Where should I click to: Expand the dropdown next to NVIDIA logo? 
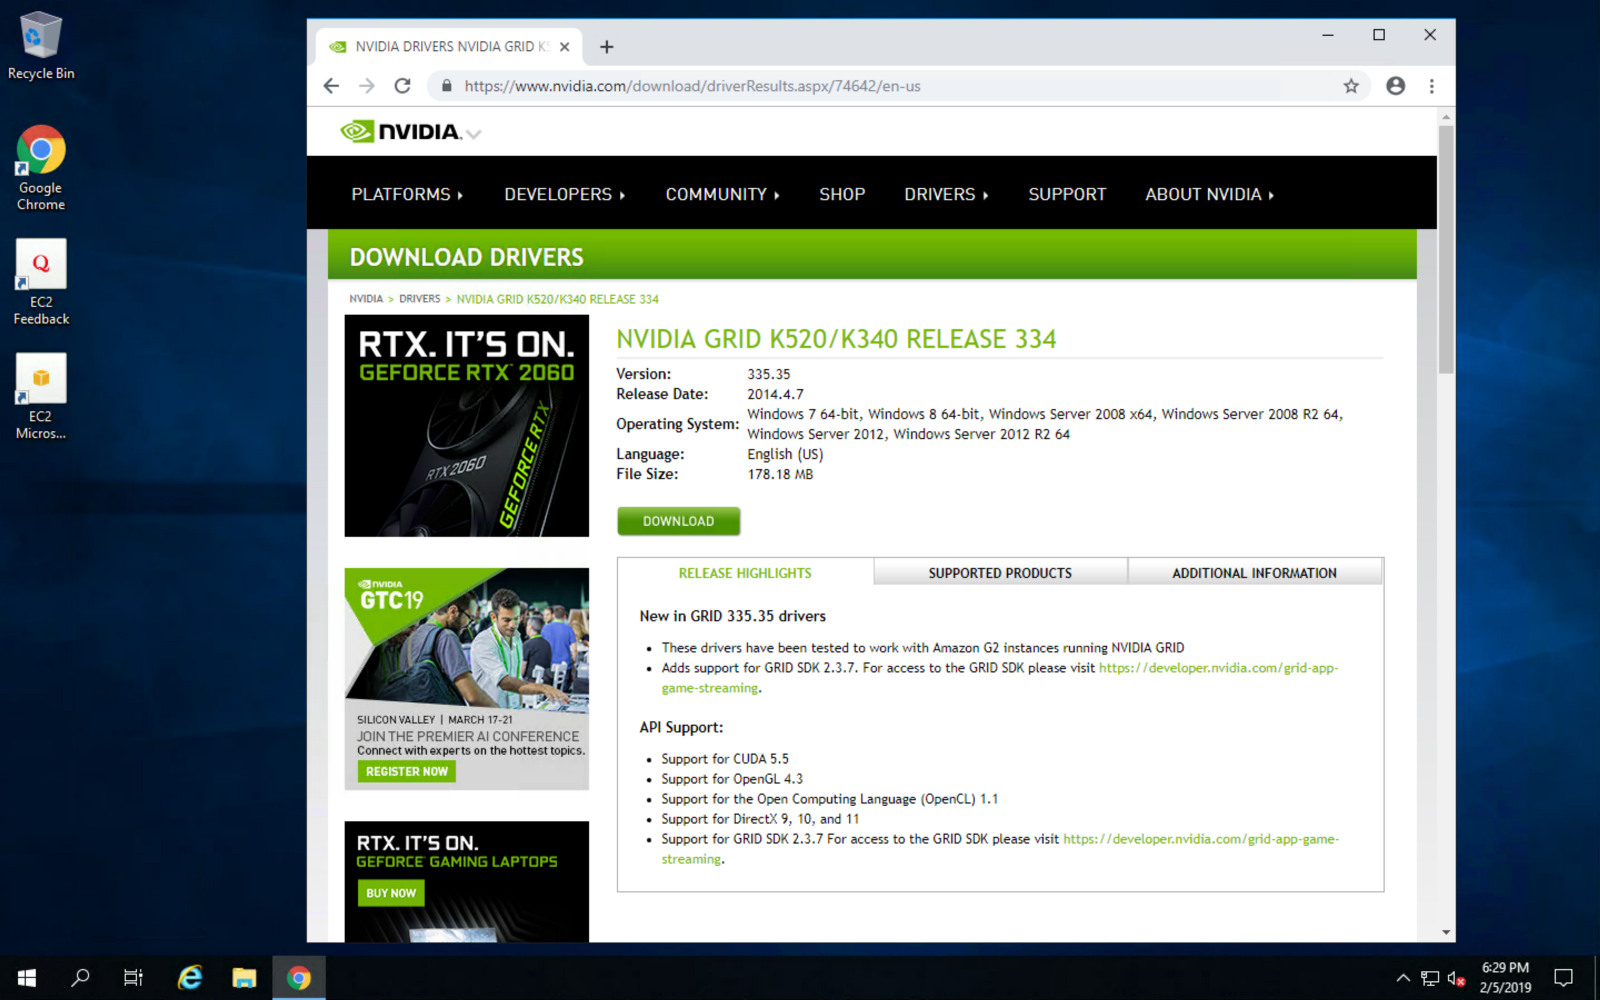click(x=474, y=134)
